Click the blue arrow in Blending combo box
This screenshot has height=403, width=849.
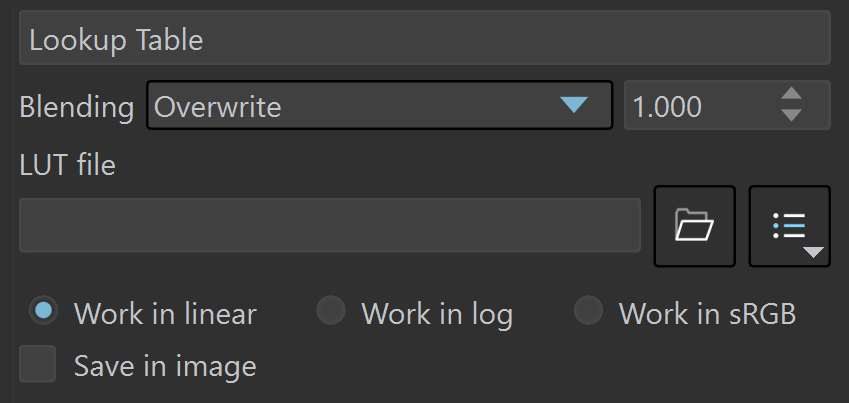(x=574, y=105)
